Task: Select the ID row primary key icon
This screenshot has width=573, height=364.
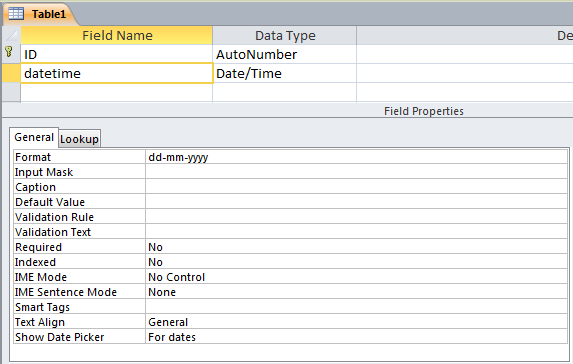Action: [x=9, y=52]
